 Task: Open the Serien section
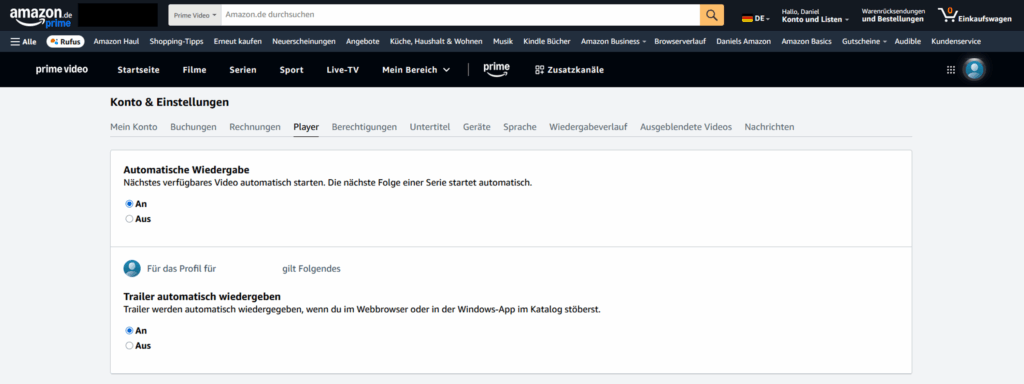click(243, 70)
